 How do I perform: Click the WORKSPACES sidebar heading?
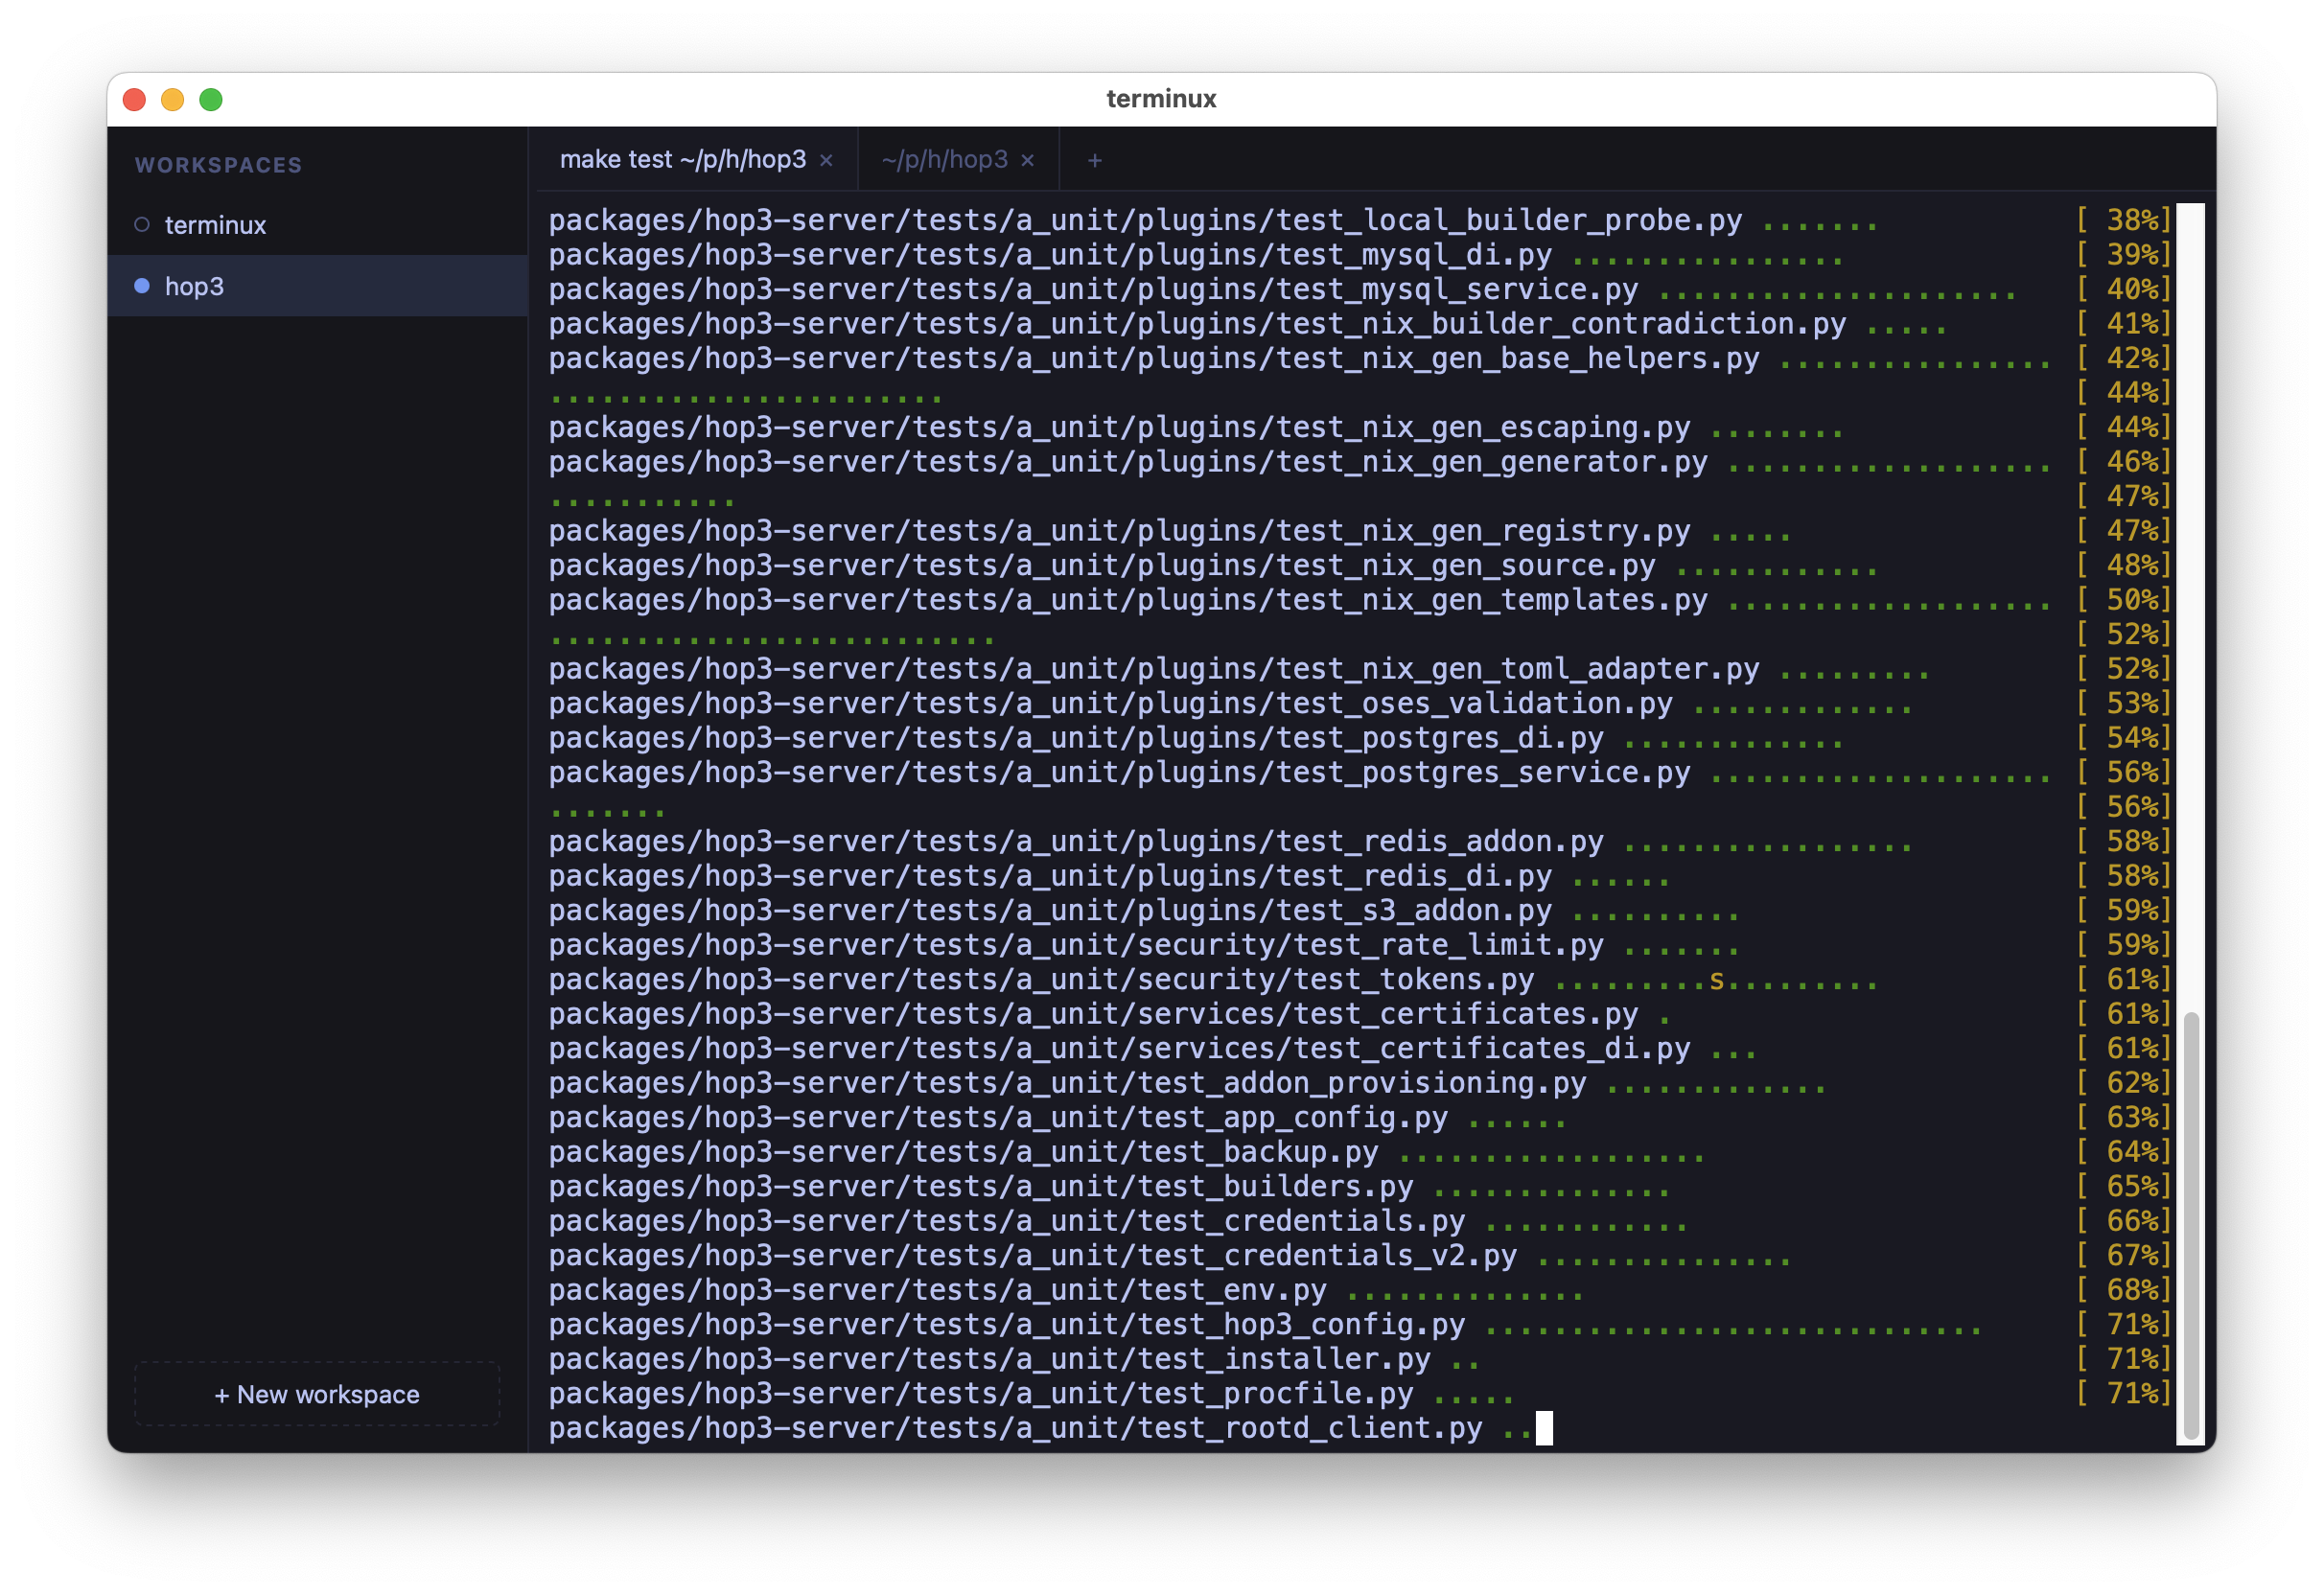click(219, 165)
